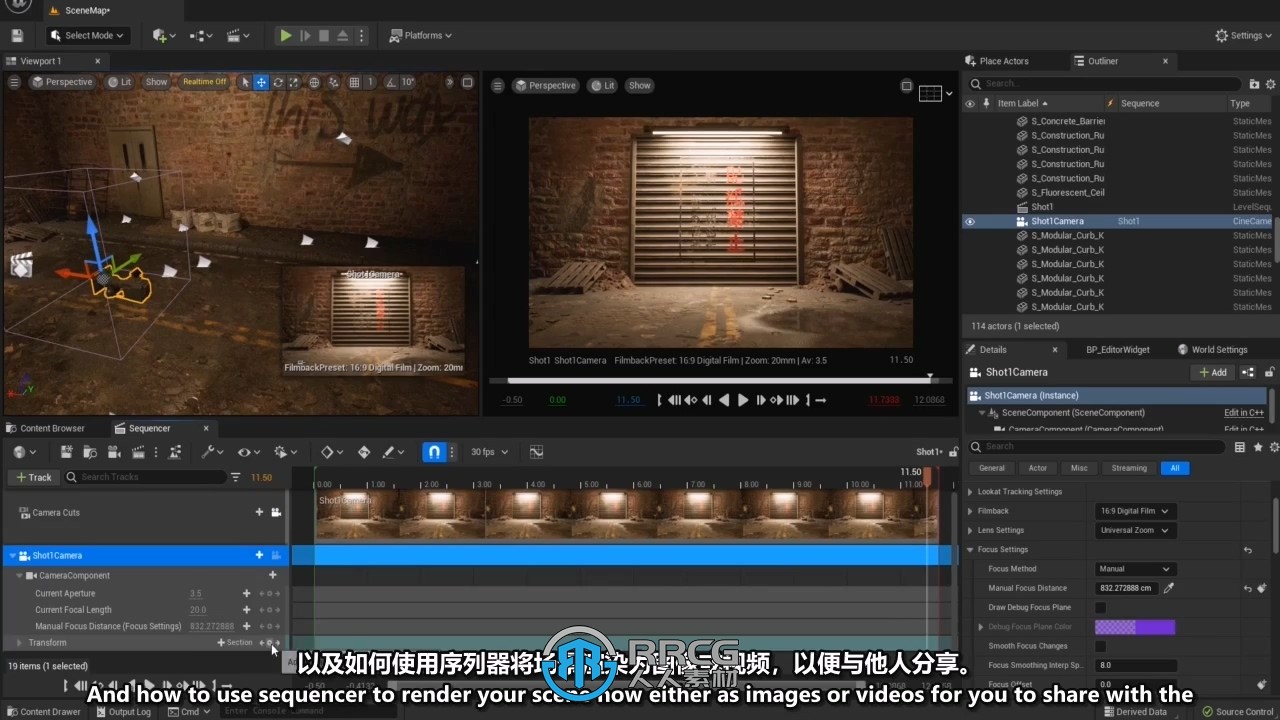The width and height of the screenshot is (1280, 720).
Task: Open Sequencer Actions wrench menu
Action: 212,452
